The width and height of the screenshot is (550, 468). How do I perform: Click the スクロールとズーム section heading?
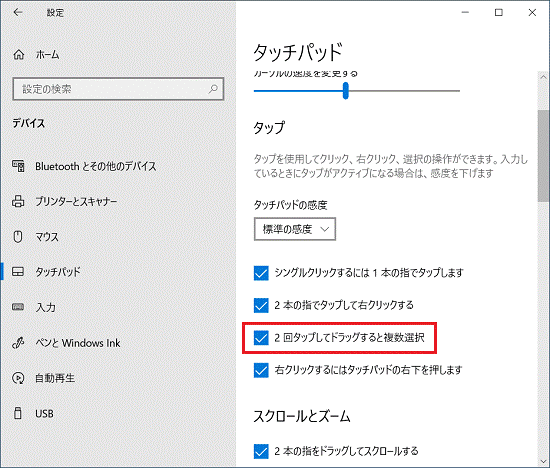[302, 416]
